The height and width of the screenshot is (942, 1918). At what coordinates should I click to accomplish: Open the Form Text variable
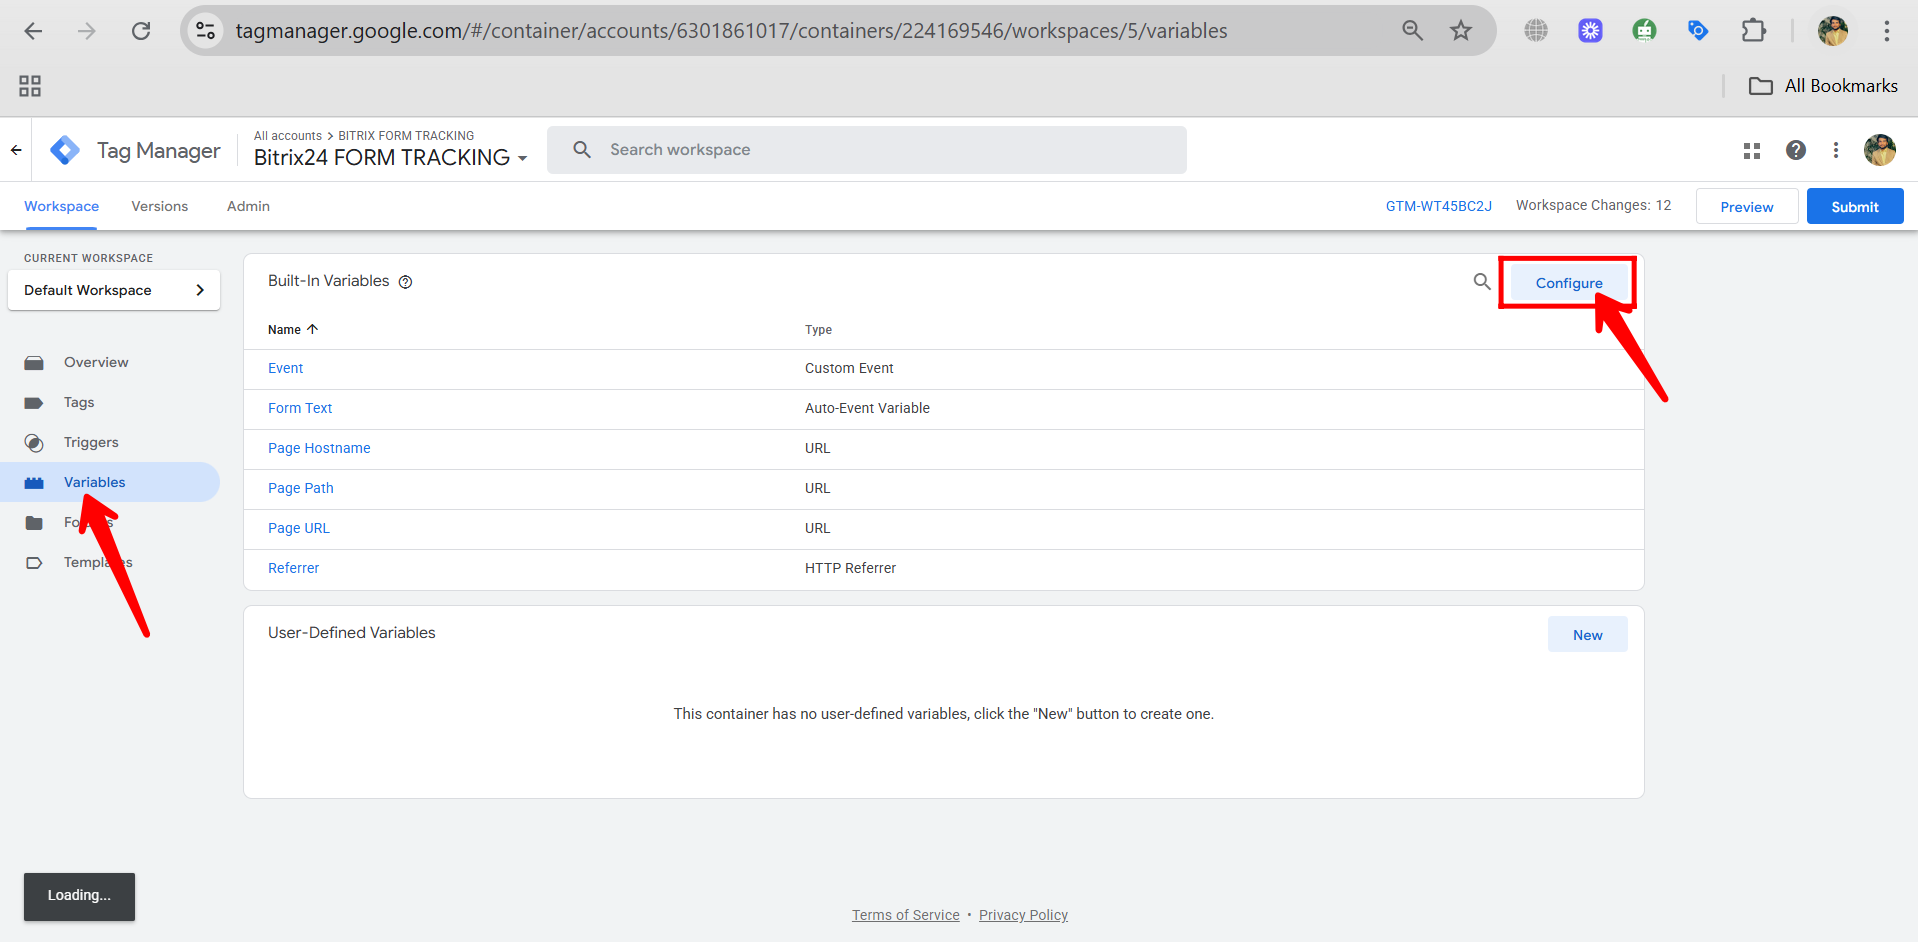pyautogui.click(x=300, y=408)
